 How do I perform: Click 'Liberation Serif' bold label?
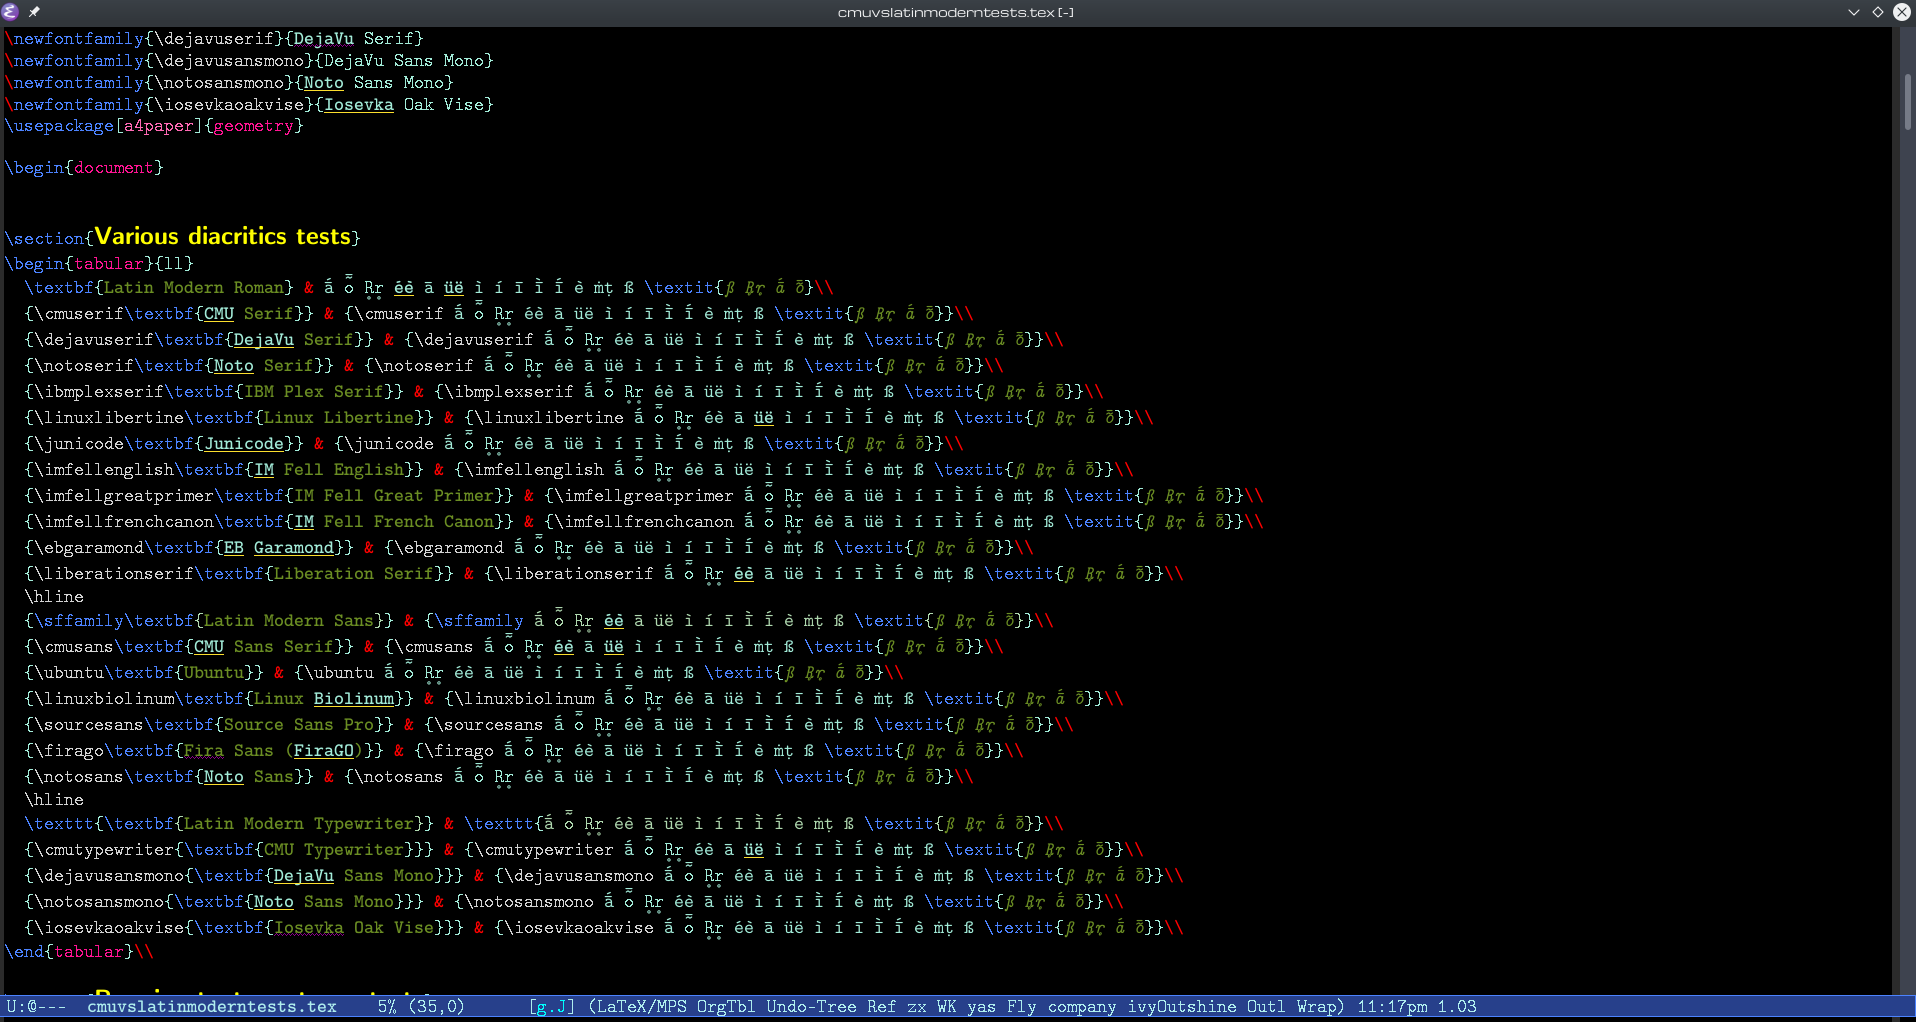(354, 574)
